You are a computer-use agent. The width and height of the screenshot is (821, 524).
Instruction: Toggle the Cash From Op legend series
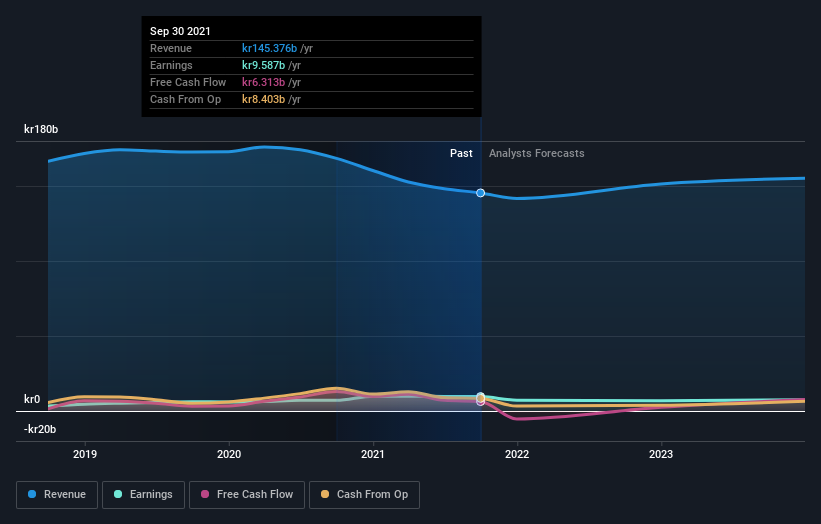pyautogui.click(x=364, y=495)
